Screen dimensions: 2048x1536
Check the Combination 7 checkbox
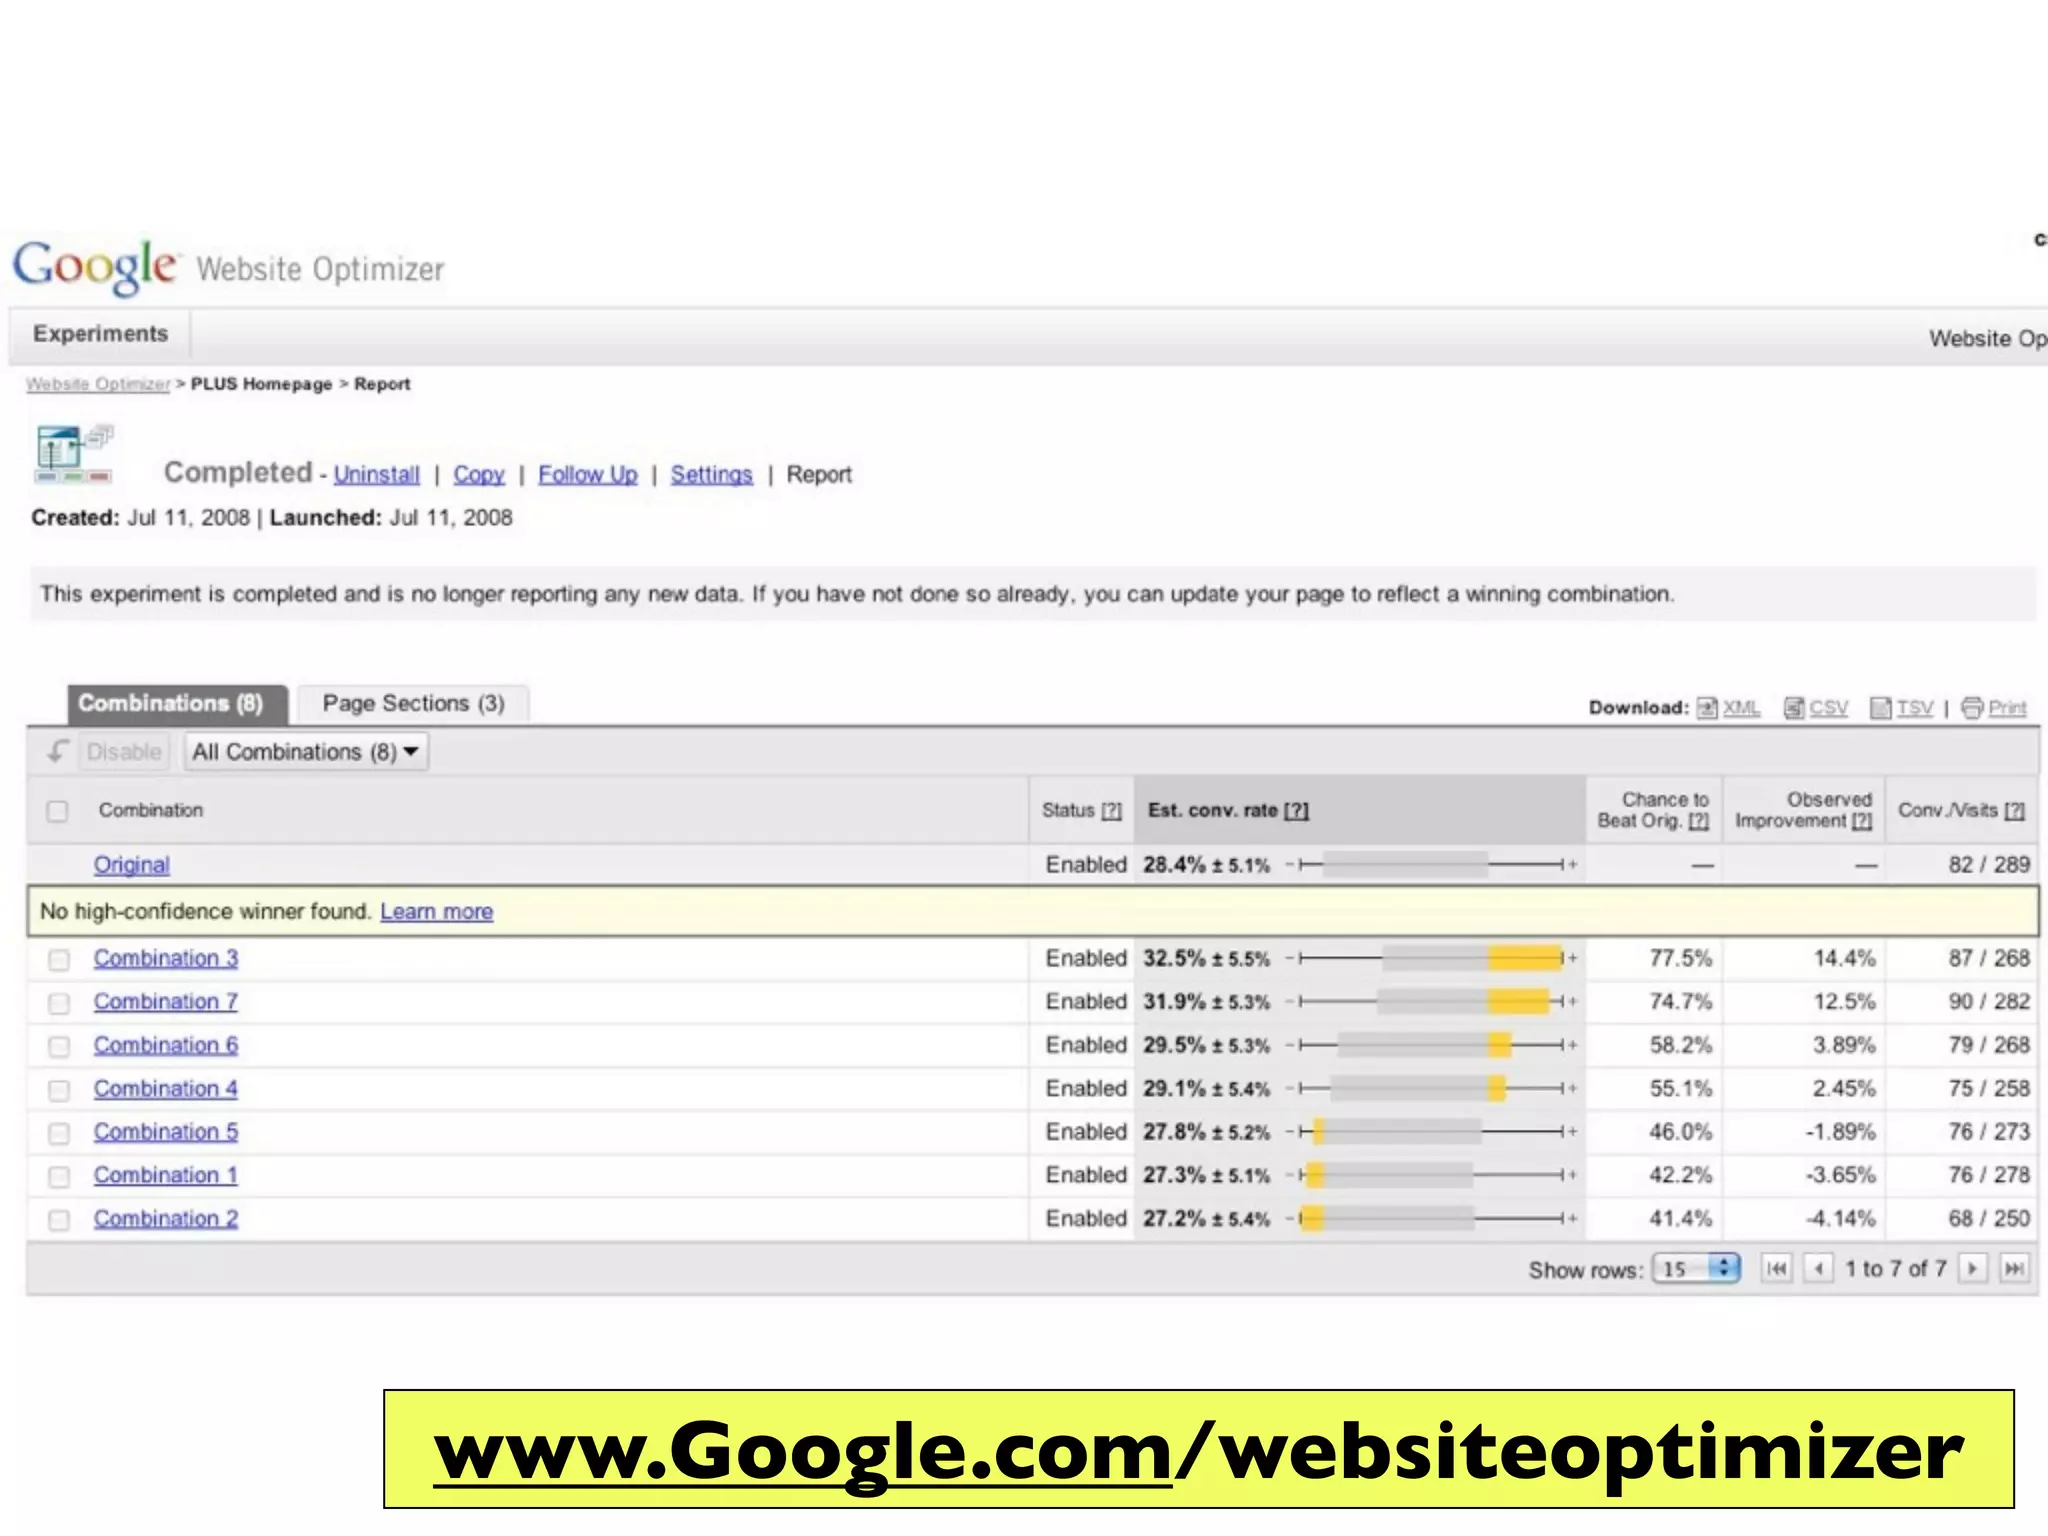pos(59,1002)
